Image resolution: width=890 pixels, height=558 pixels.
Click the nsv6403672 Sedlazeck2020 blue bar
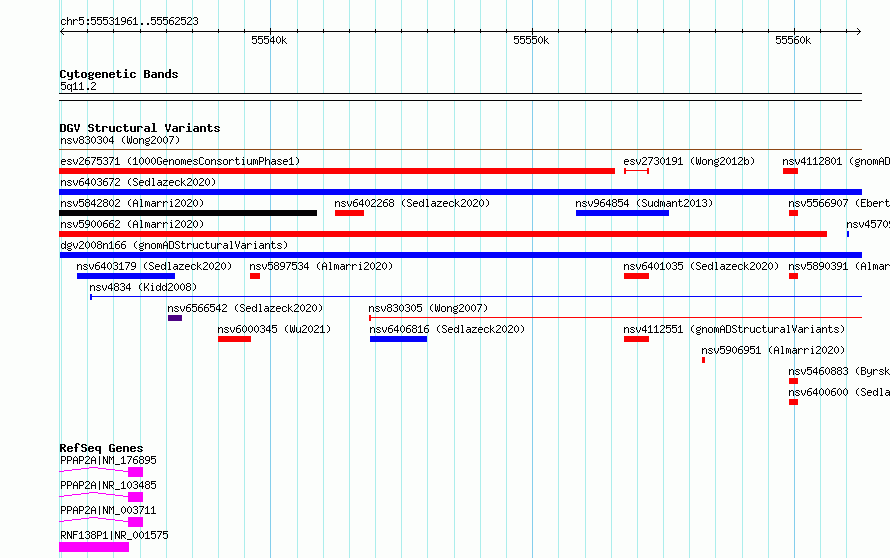click(x=460, y=192)
